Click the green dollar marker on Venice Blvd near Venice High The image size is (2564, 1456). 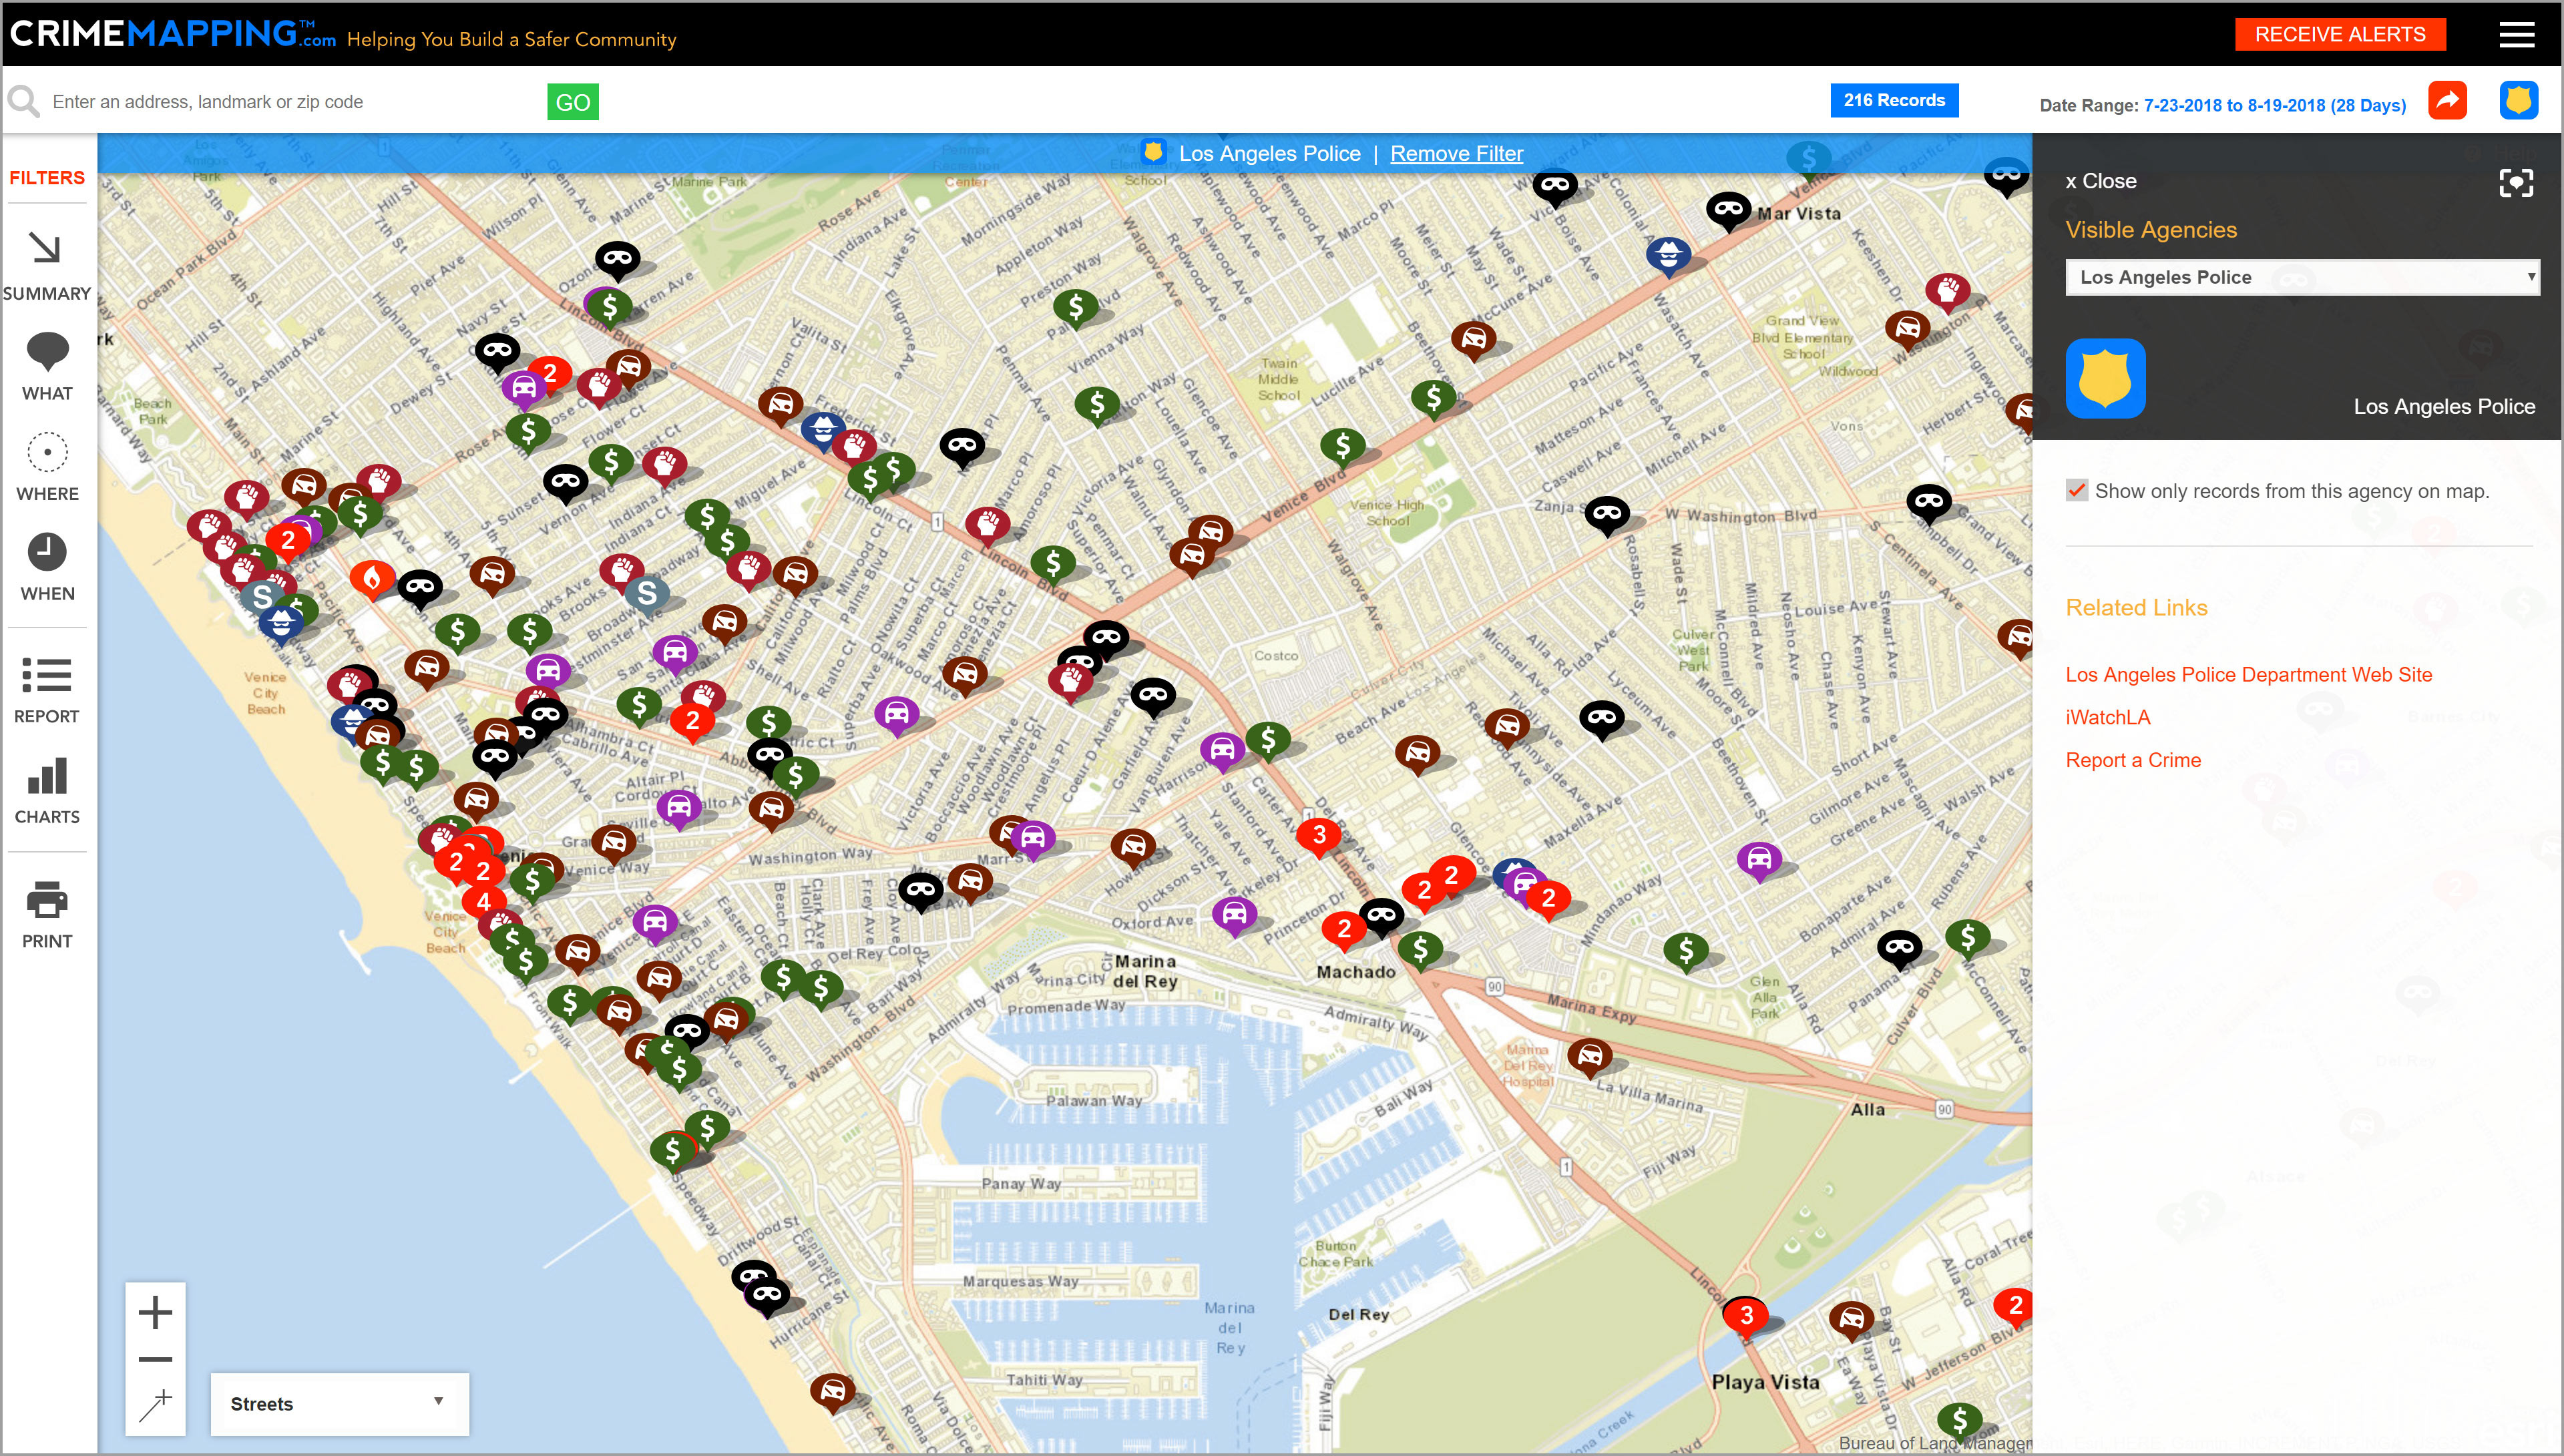1342,447
